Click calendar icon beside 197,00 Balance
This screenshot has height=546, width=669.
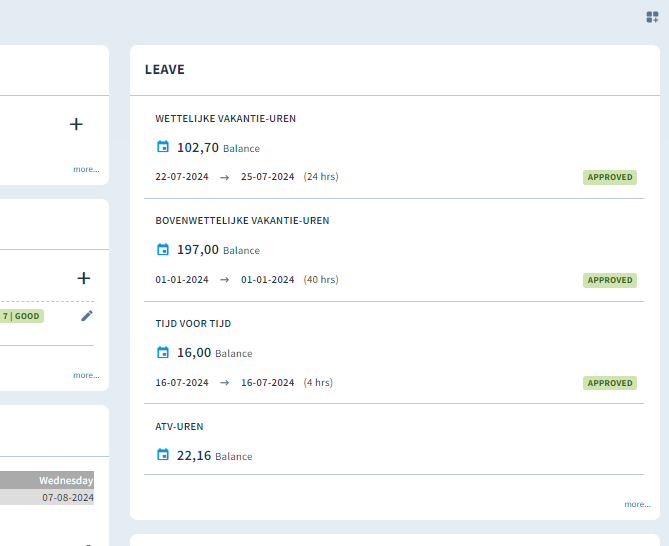tap(163, 249)
